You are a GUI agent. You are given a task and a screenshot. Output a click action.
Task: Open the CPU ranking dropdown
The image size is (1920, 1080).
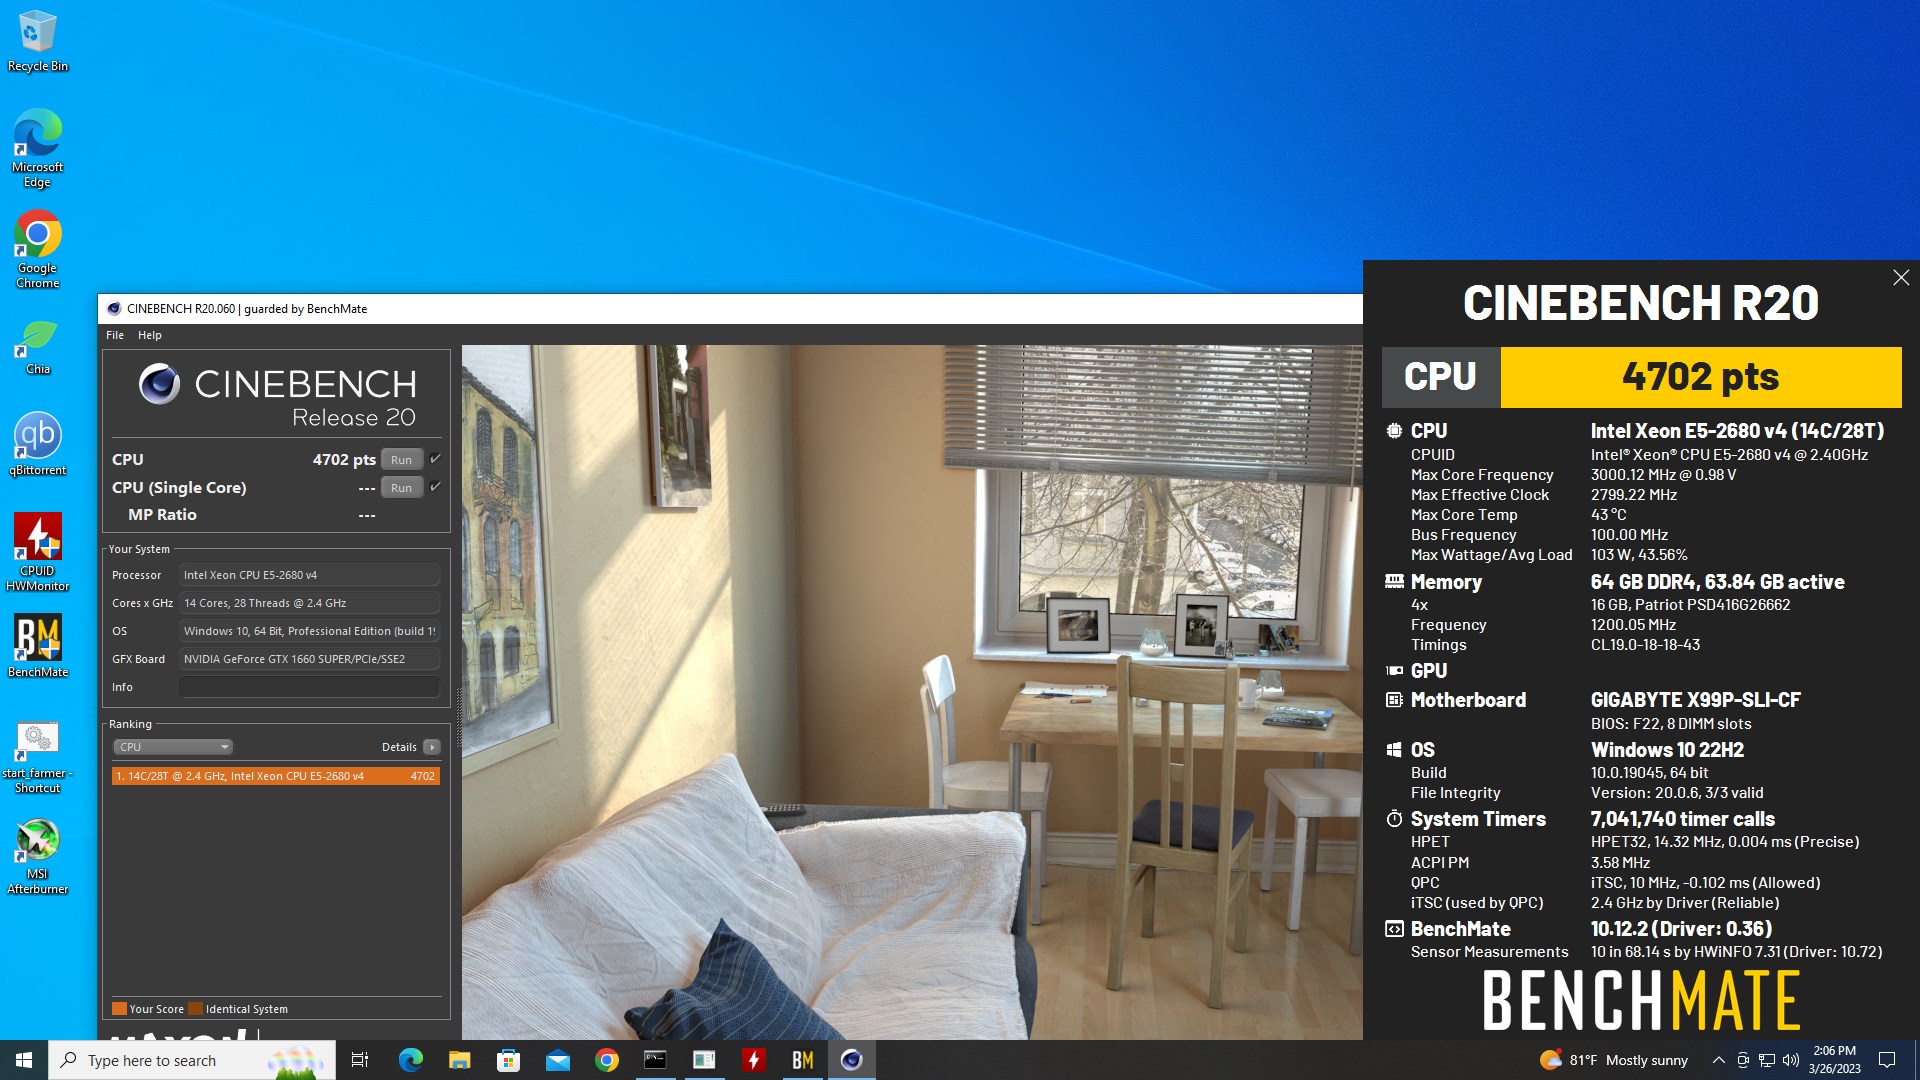[173, 747]
